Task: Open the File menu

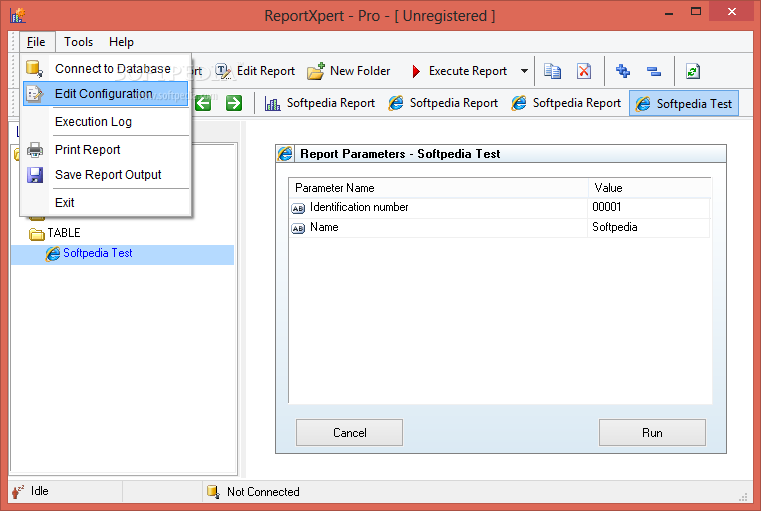Action: pos(36,42)
